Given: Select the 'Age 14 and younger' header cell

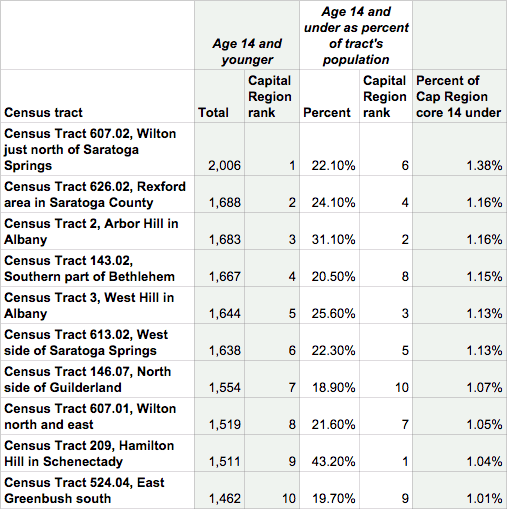Looking at the screenshot, I should tap(247, 35).
